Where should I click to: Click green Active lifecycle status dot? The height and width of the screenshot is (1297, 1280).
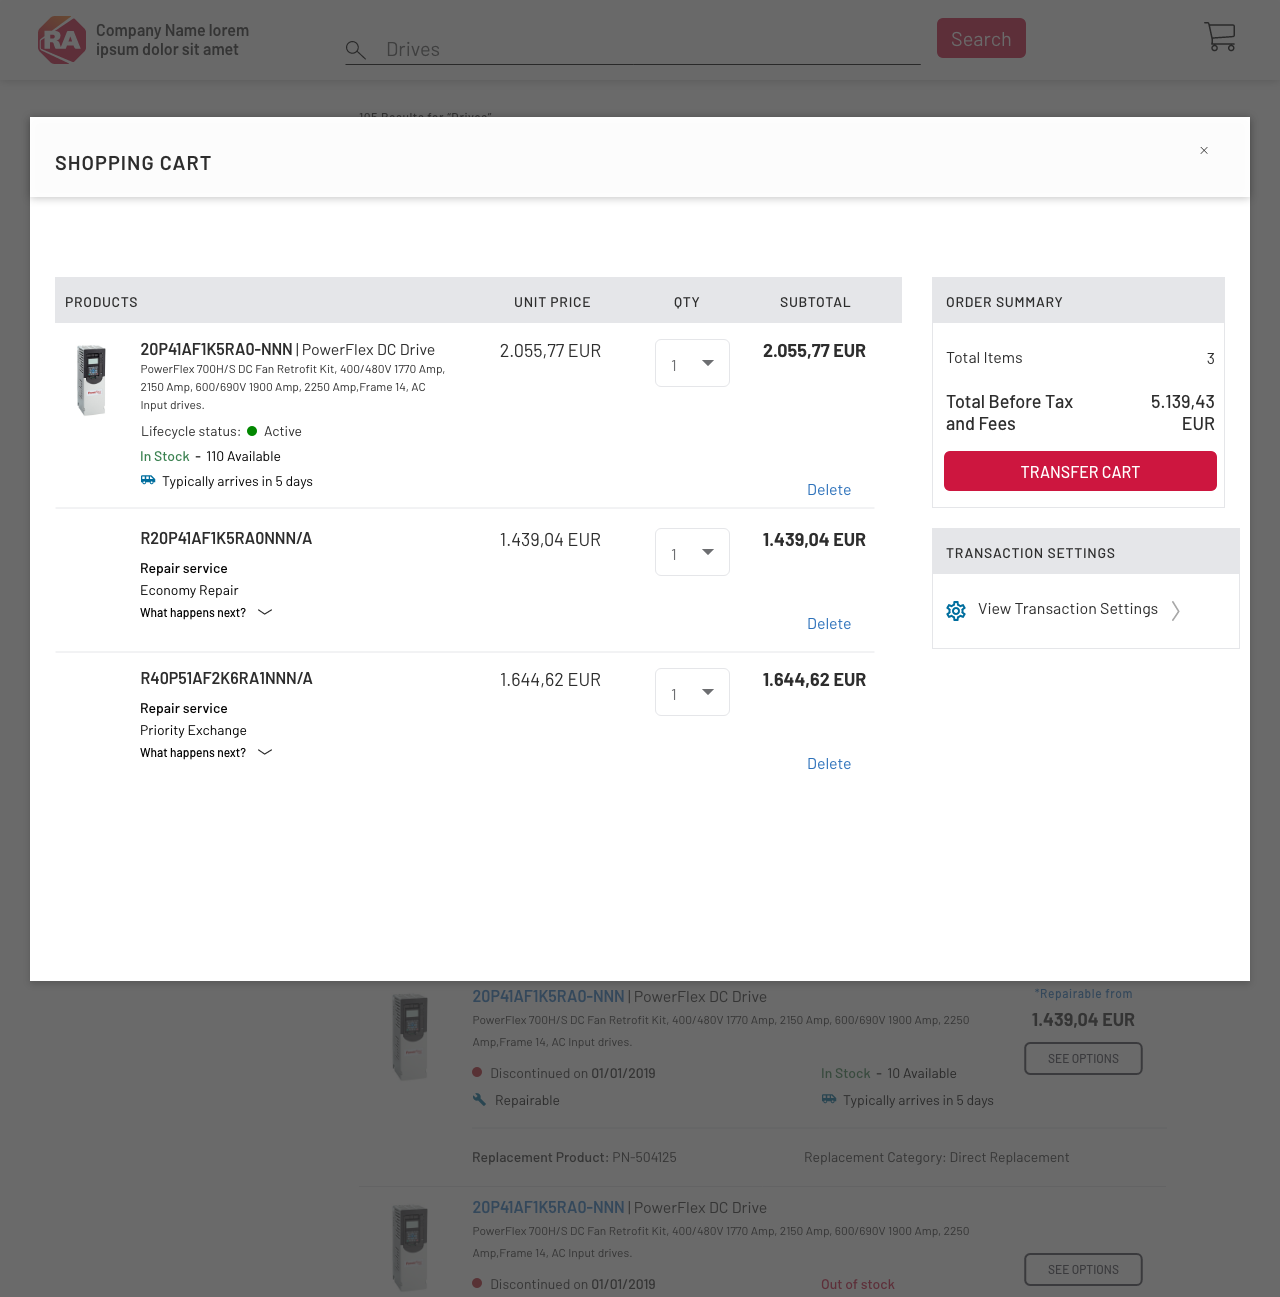[x=252, y=431]
